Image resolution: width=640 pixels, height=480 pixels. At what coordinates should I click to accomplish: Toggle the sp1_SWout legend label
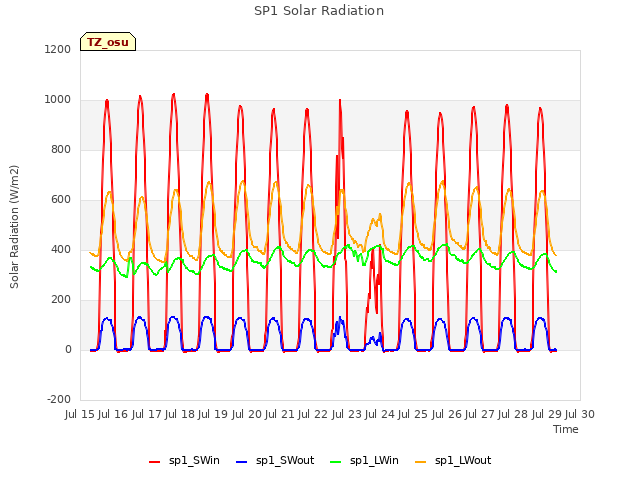[285, 461]
